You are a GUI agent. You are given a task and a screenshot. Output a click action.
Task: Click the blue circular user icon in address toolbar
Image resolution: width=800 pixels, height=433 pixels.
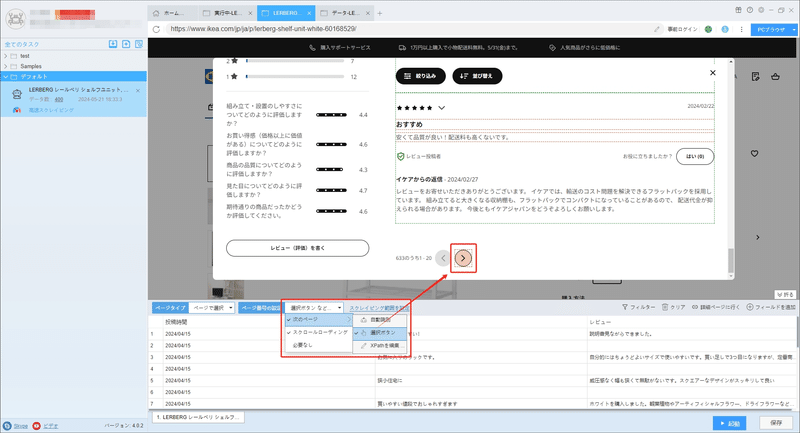click(725, 29)
